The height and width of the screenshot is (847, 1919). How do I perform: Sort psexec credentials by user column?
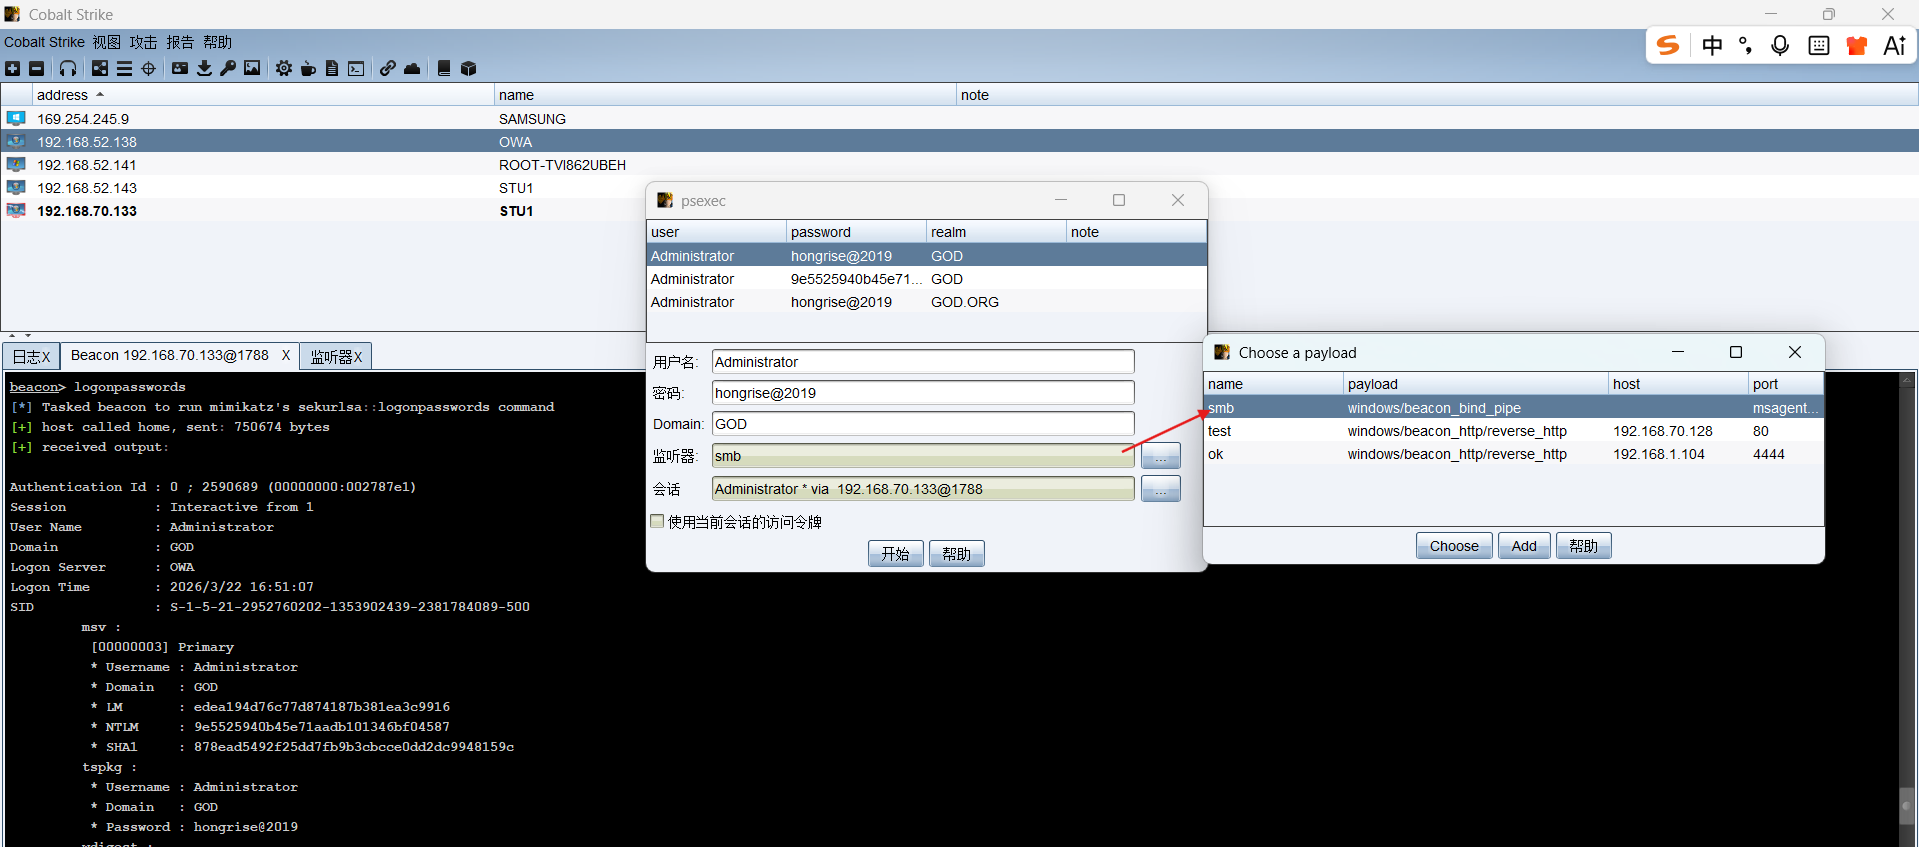tap(716, 232)
